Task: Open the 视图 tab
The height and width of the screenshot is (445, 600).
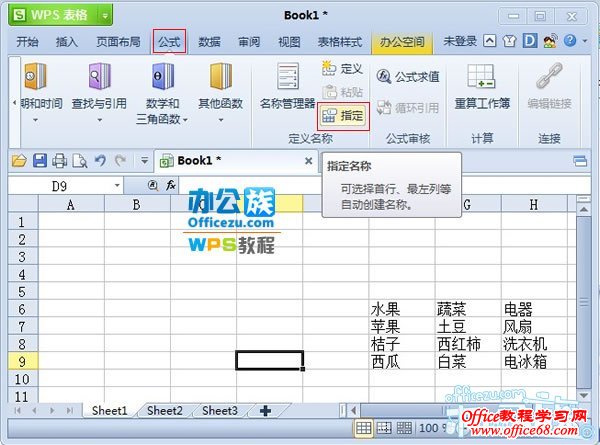Action: 289,41
